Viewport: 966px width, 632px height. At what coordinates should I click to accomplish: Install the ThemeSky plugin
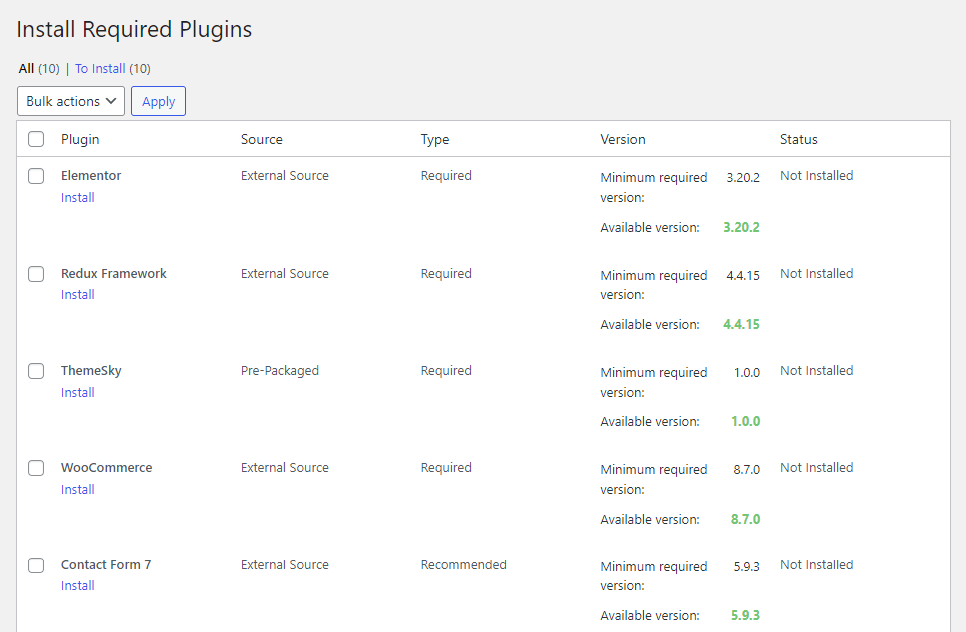coord(78,392)
